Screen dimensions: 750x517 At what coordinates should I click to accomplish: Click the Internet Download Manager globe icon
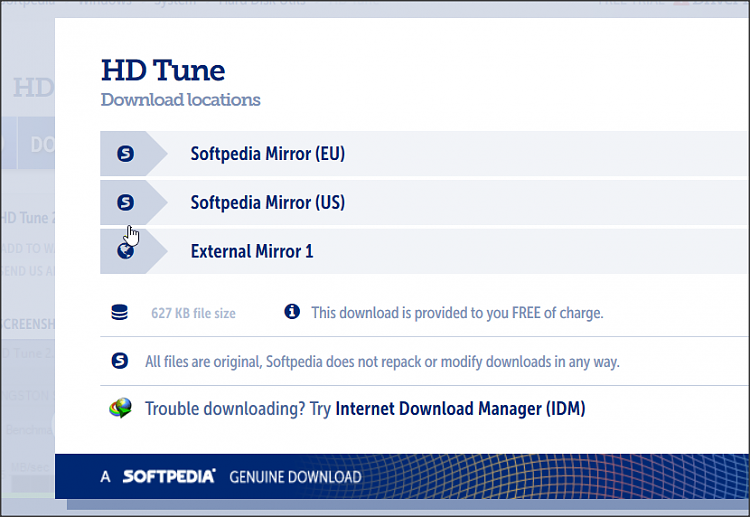120,408
